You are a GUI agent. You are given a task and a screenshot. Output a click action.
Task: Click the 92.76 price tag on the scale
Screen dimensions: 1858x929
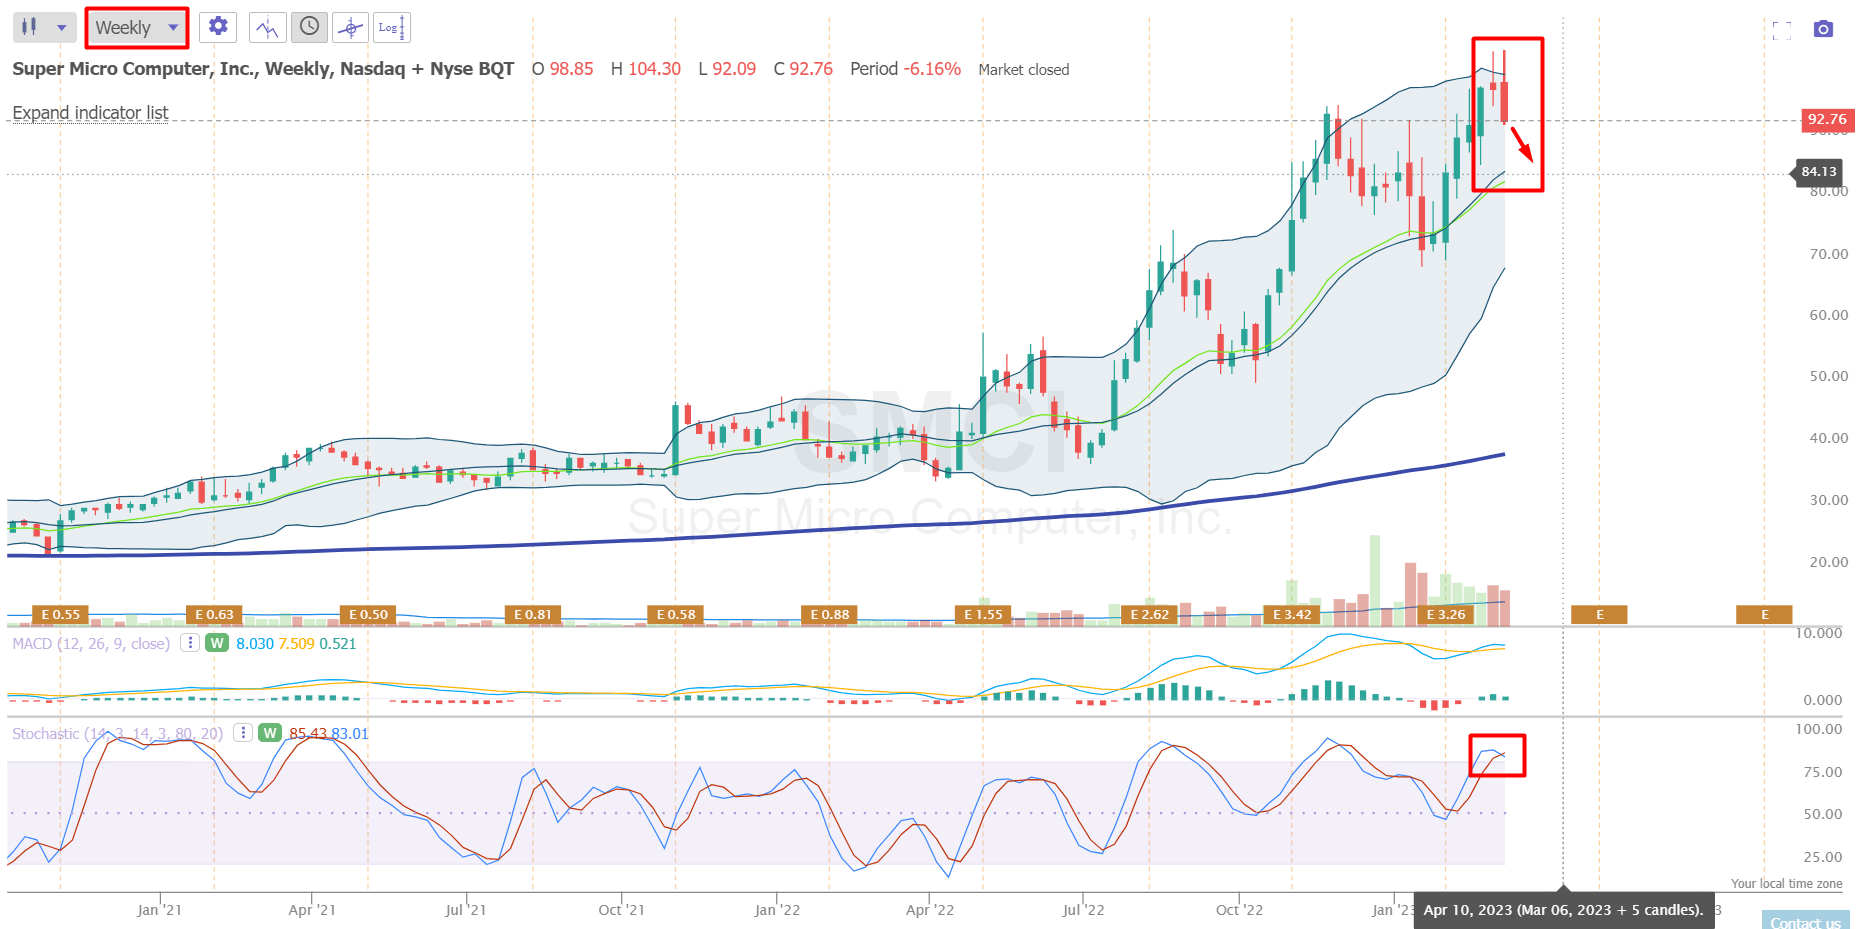pos(1827,119)
